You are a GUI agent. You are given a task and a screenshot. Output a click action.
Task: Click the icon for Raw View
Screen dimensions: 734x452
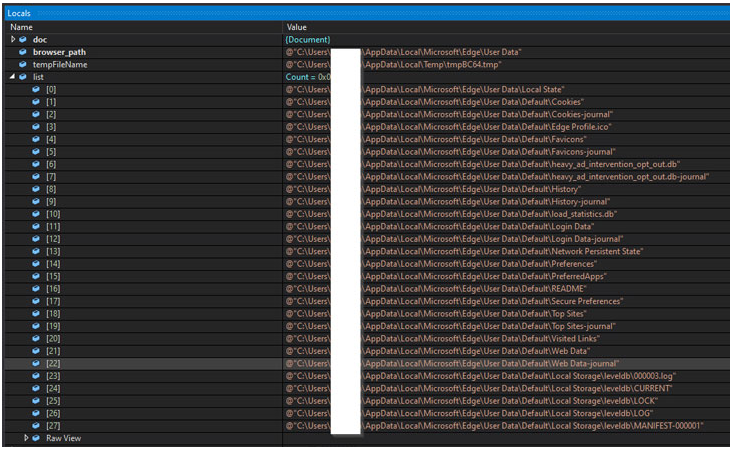click(36, 438)
